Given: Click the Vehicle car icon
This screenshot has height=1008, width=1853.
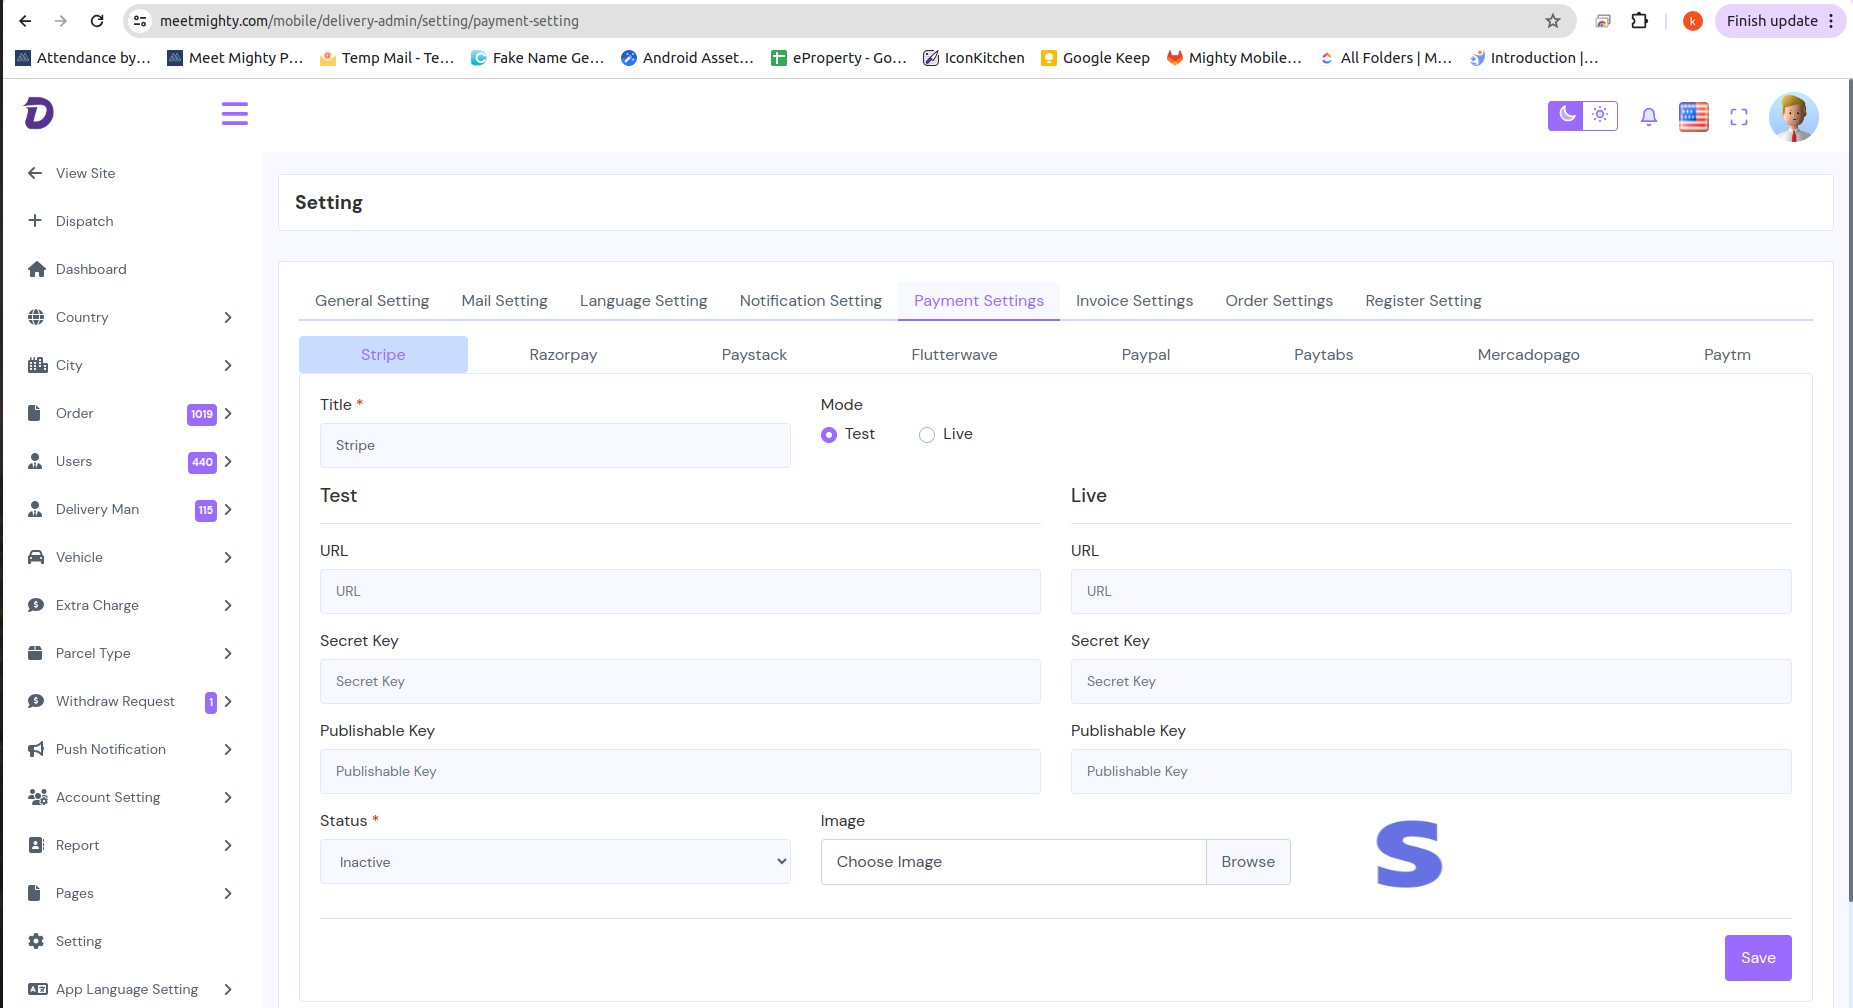Looking at the screenshot, I should coord(36,557).
